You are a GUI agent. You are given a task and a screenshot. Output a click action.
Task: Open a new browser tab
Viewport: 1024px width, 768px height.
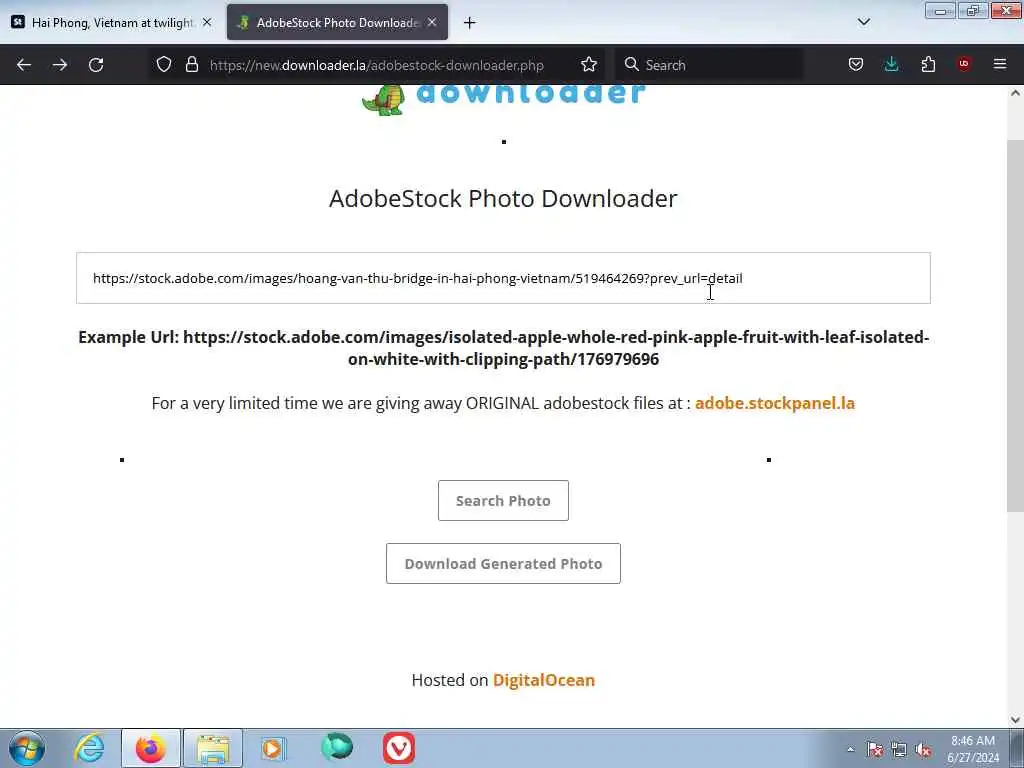coord(470,23)
